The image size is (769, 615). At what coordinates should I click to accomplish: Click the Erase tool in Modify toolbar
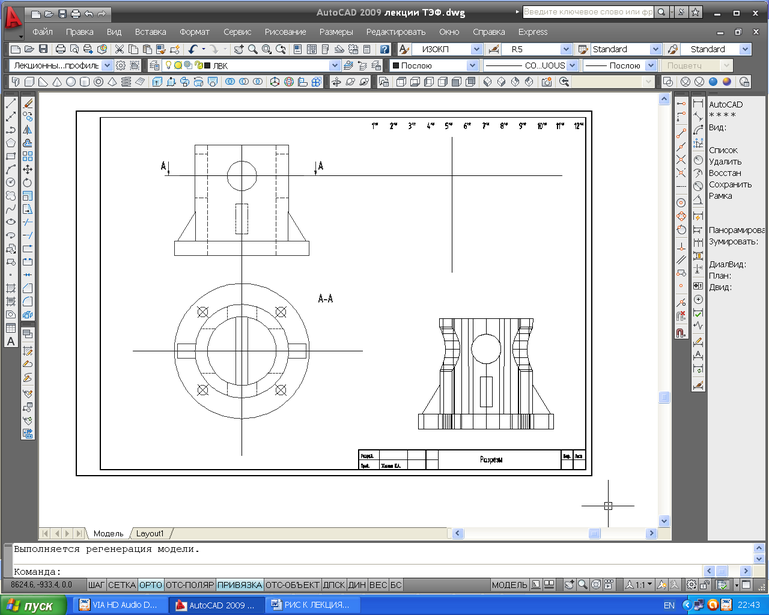[28, 103]
